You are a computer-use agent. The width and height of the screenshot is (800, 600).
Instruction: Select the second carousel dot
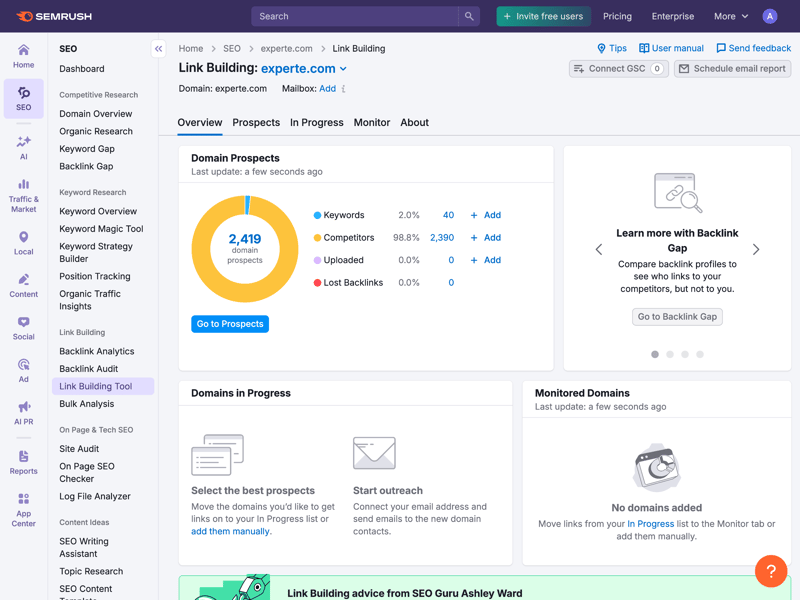670,354
